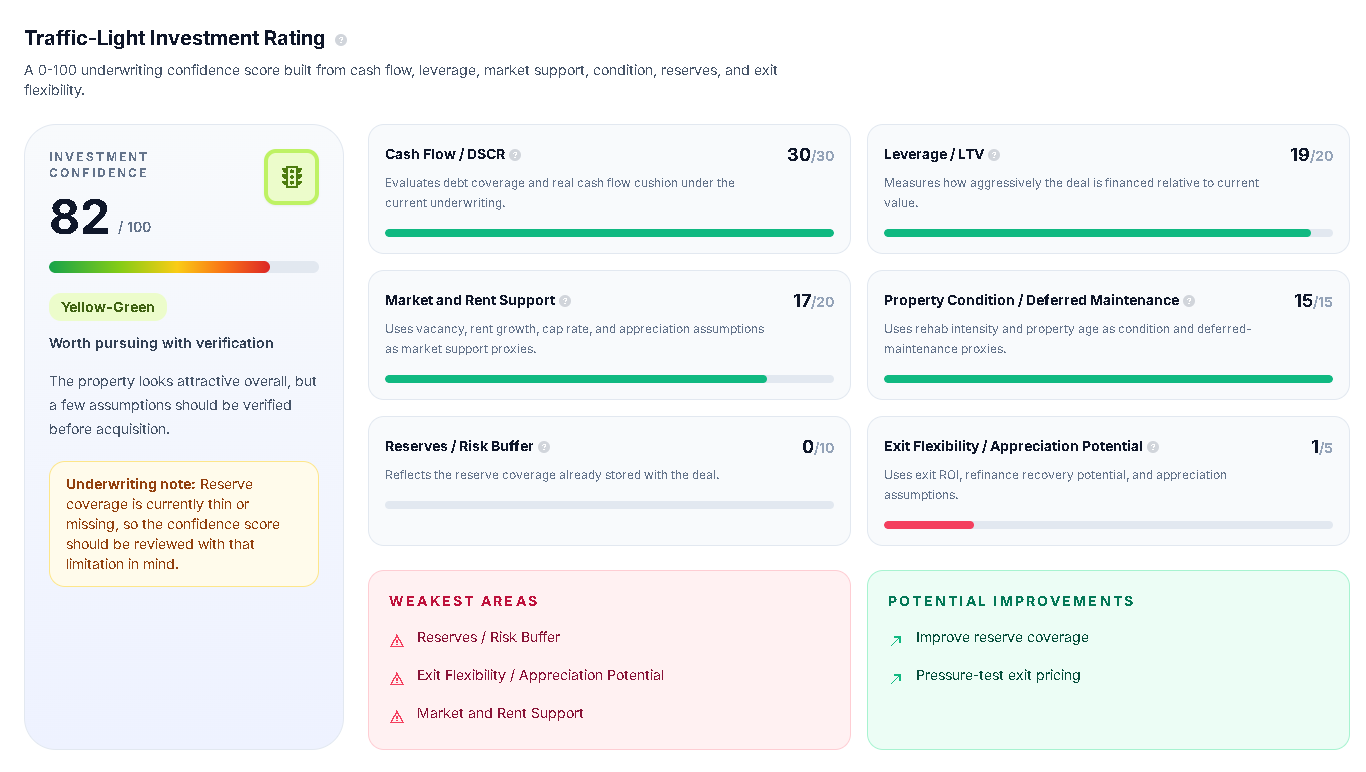Click the red Exit Flexibility progress bar
This screenshot has width=1366, height=772.
[x=928, y=524]
